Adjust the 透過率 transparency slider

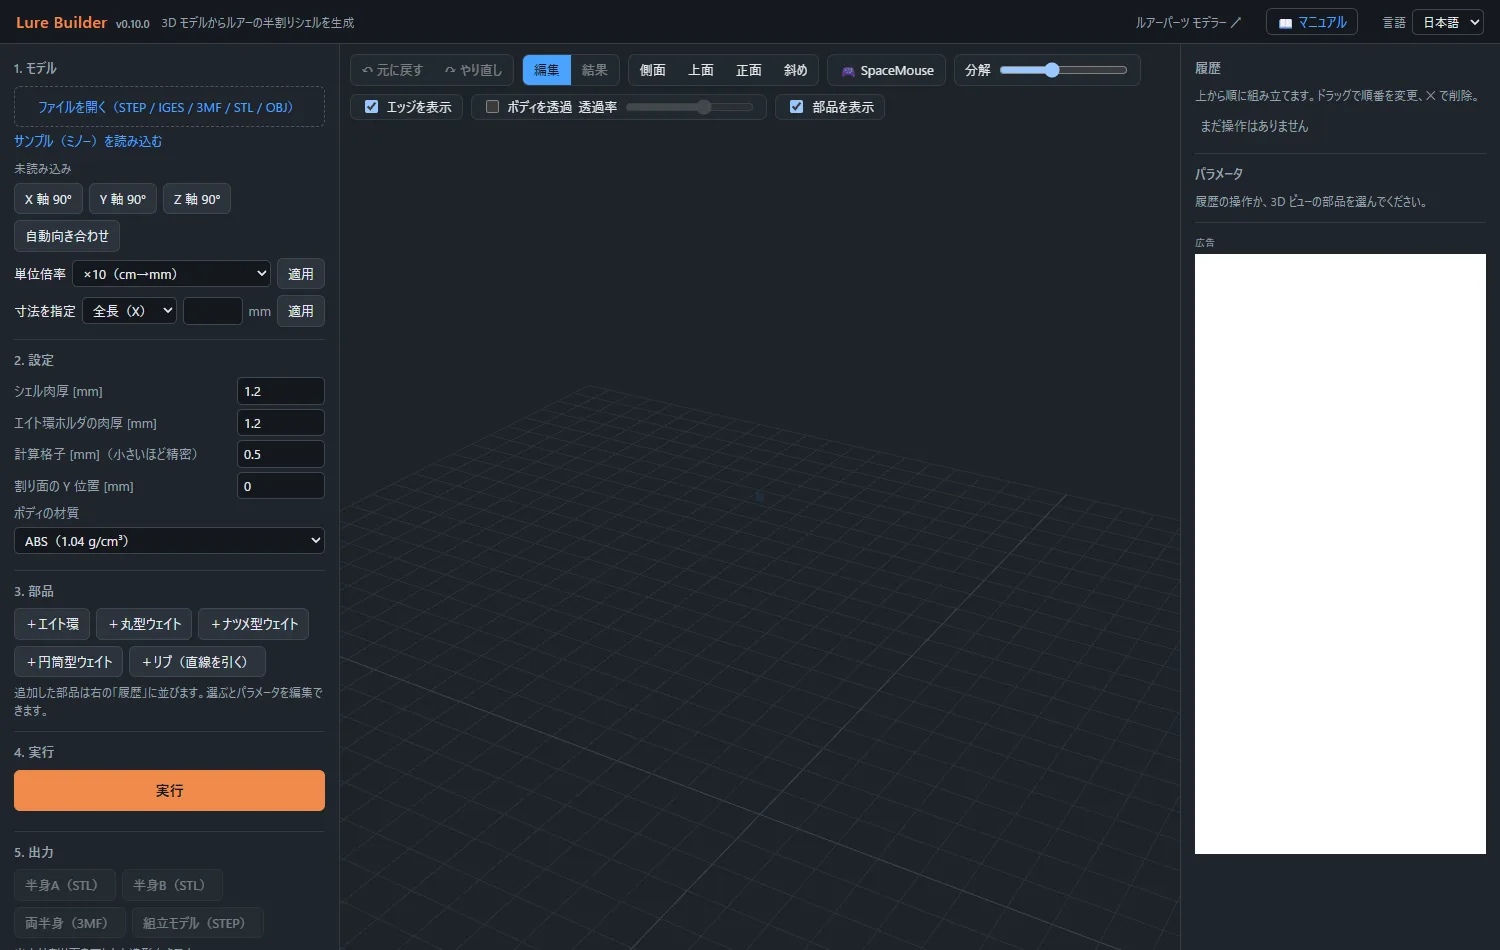[x=690, y=107]
